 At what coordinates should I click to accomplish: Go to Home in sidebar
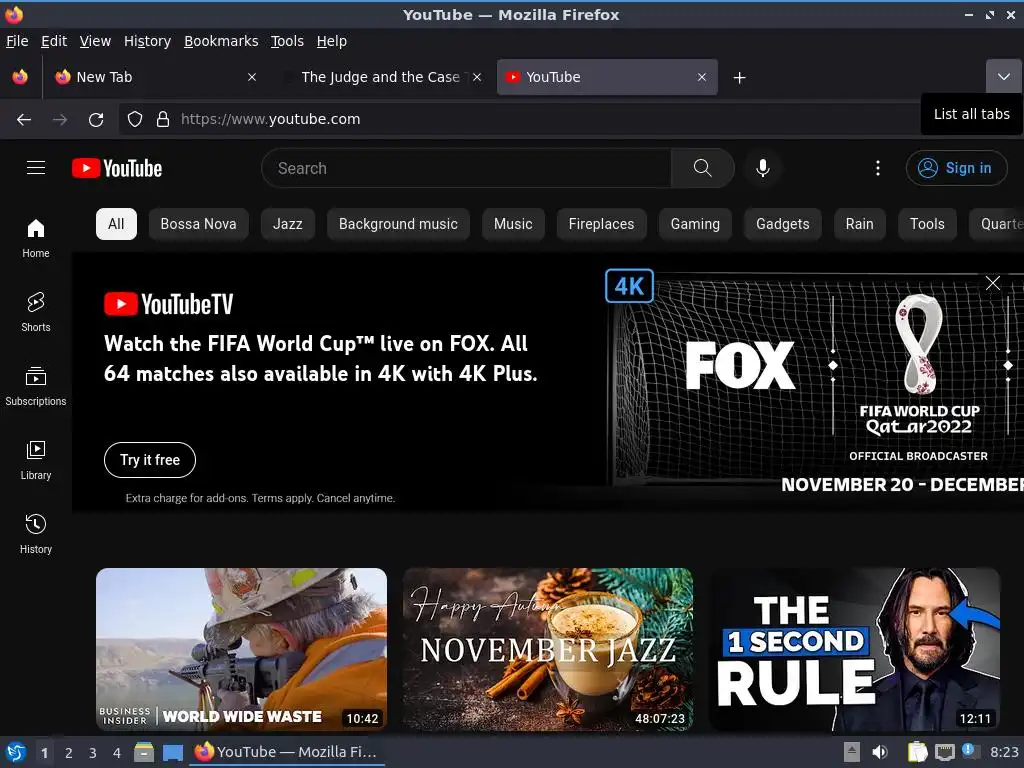click(36, 238)
